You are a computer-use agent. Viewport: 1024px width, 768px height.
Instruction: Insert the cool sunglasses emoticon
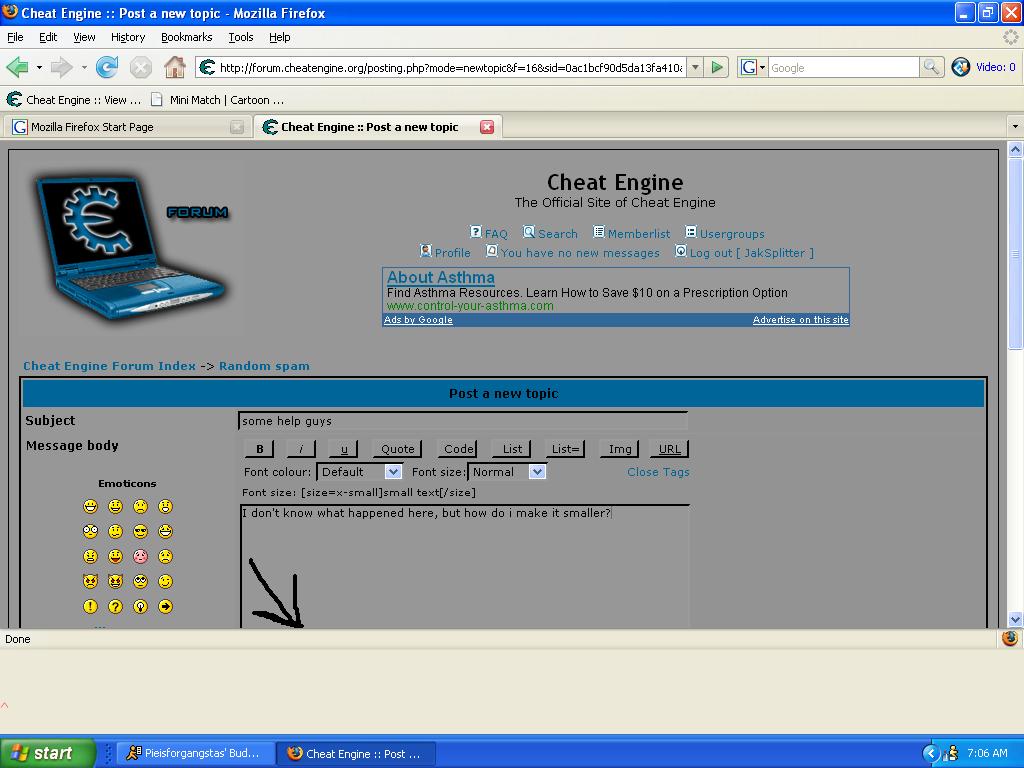140,532
